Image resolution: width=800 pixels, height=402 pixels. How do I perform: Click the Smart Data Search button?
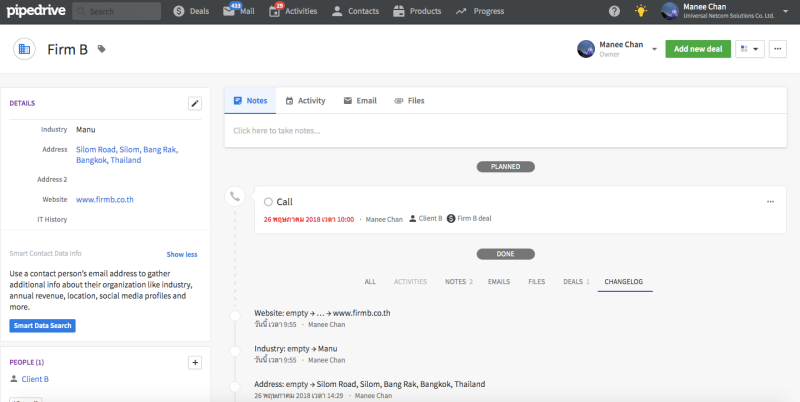point(42,326)
